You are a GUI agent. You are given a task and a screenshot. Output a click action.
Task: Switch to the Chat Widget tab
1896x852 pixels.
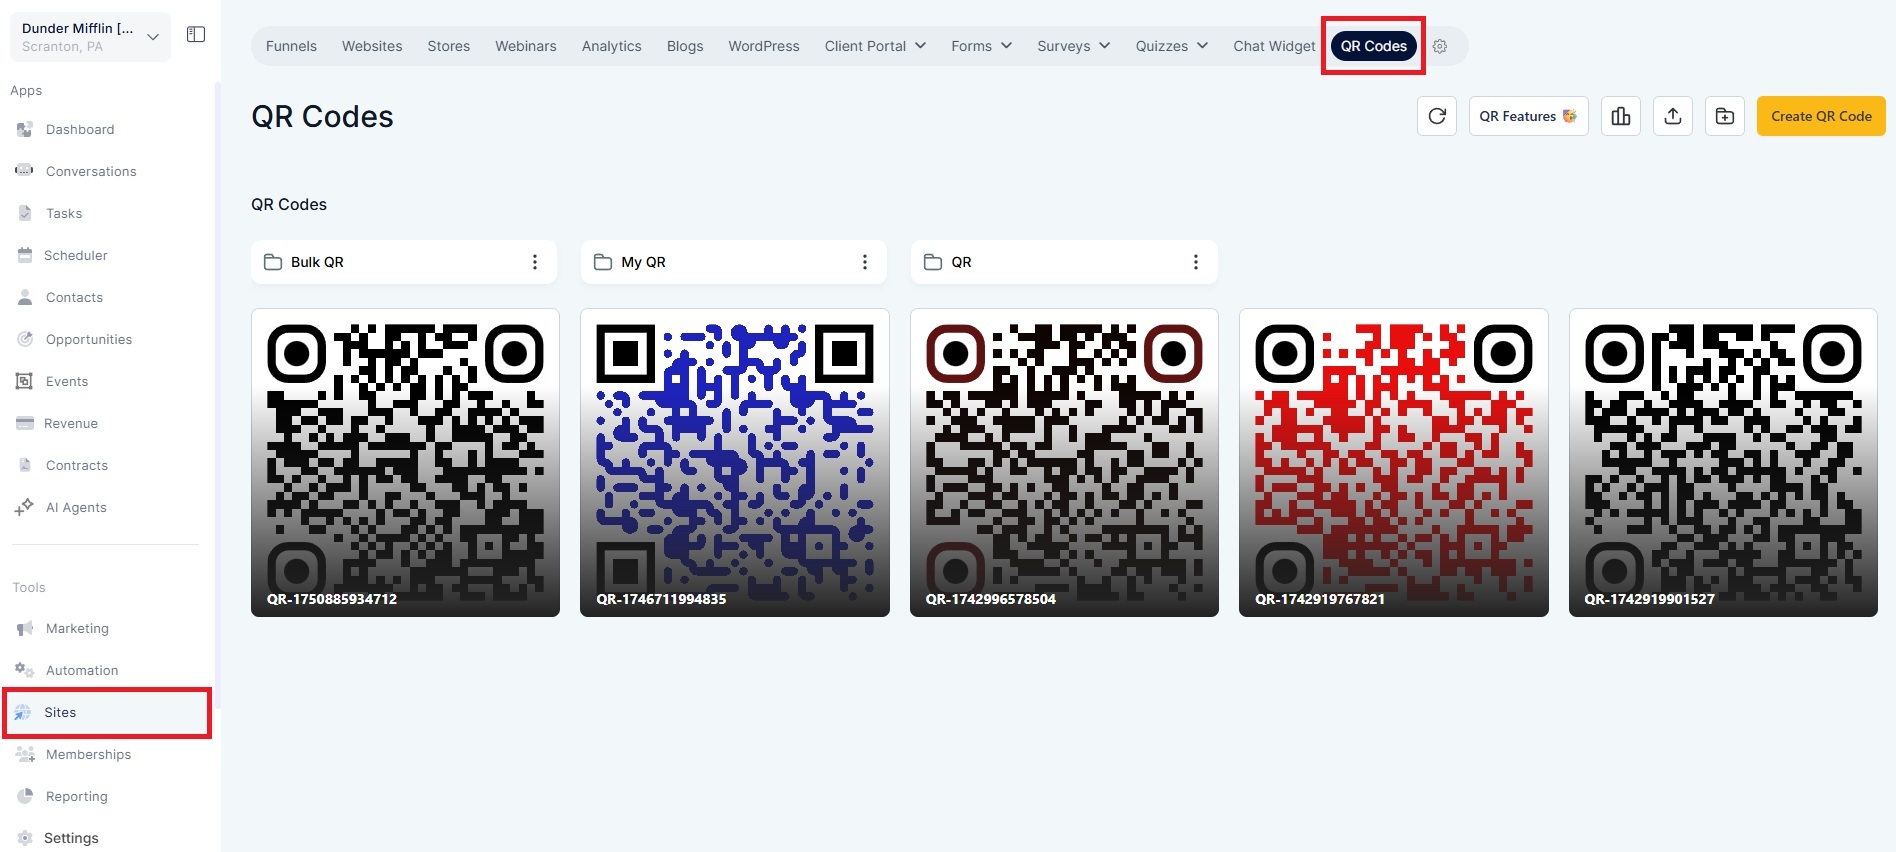[x=1274, y=46]
